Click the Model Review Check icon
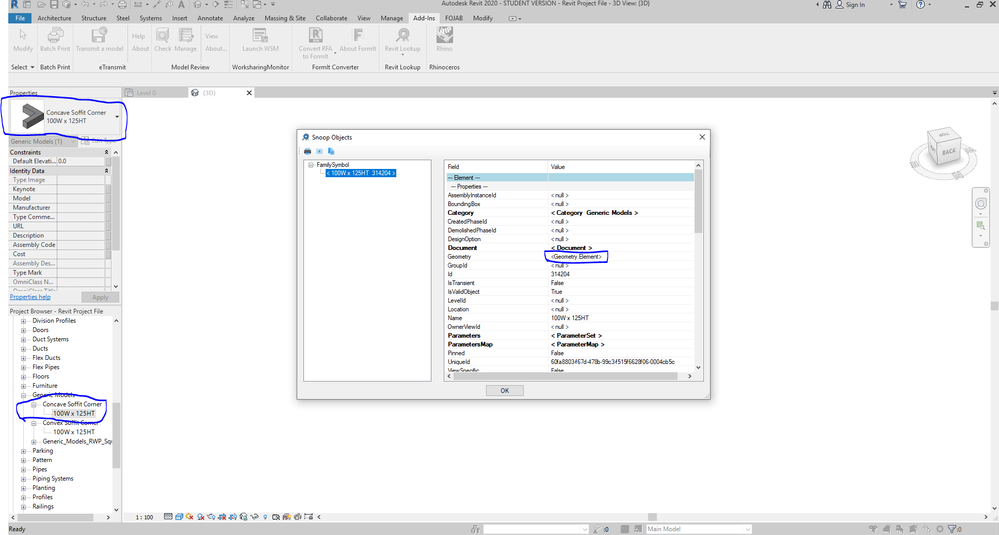Viewport: 999px width, 535px height. point(162,35)
